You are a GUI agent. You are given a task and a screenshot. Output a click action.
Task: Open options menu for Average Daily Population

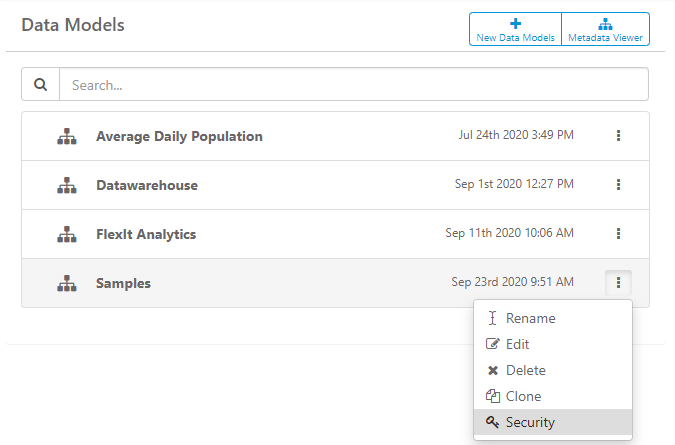coord(618,136)
